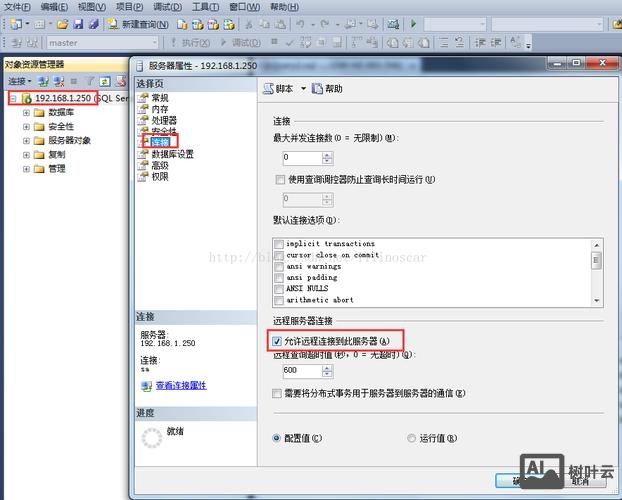Click the Undo arrow icon in toolbar

click(300, 24)
